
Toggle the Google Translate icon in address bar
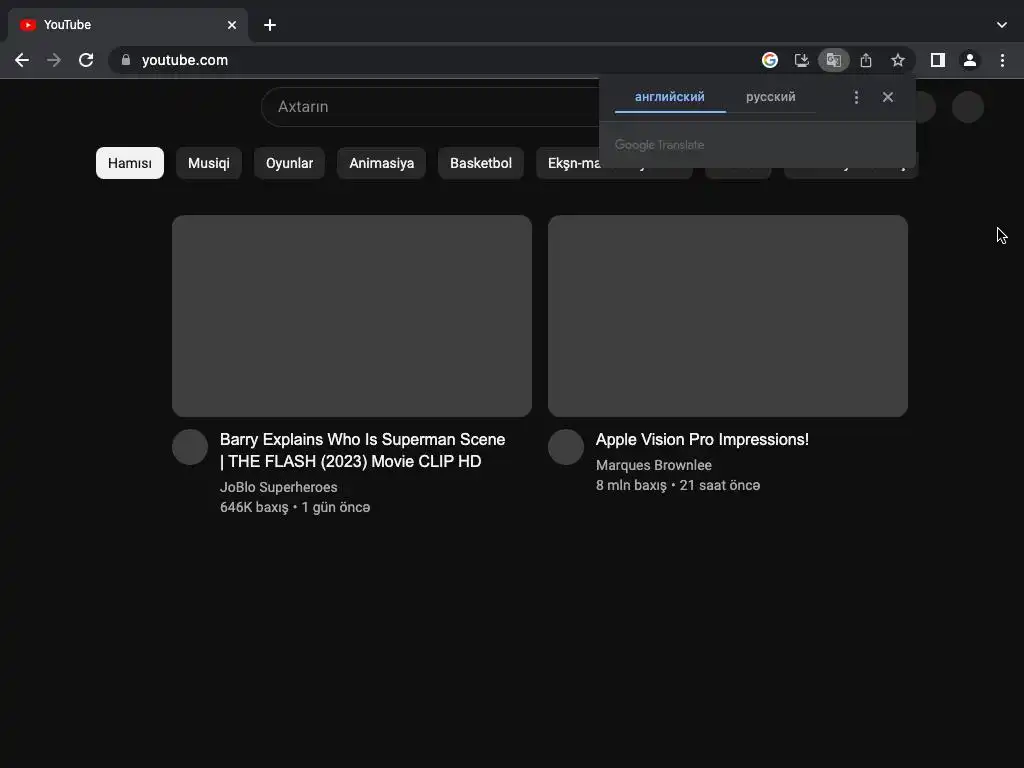coord(834,60)
